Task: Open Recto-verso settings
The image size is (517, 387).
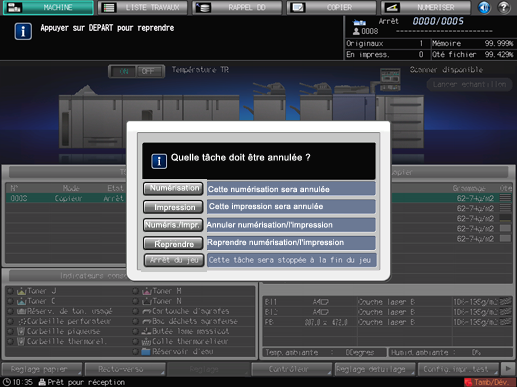Action: tap(125, 369)
